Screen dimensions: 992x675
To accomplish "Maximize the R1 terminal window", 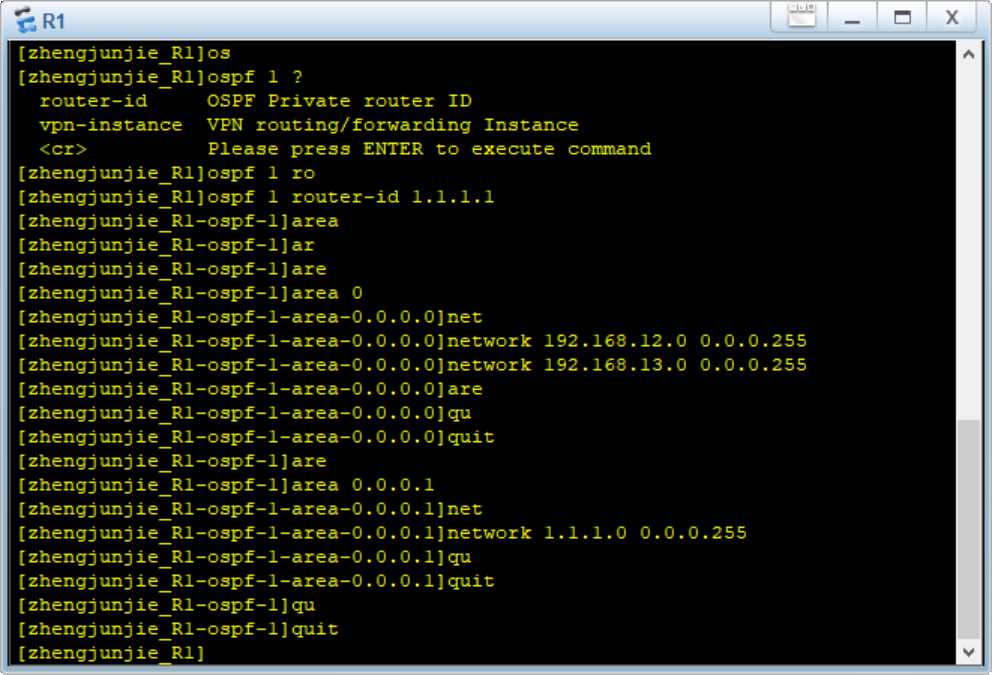I will point(903,17).
